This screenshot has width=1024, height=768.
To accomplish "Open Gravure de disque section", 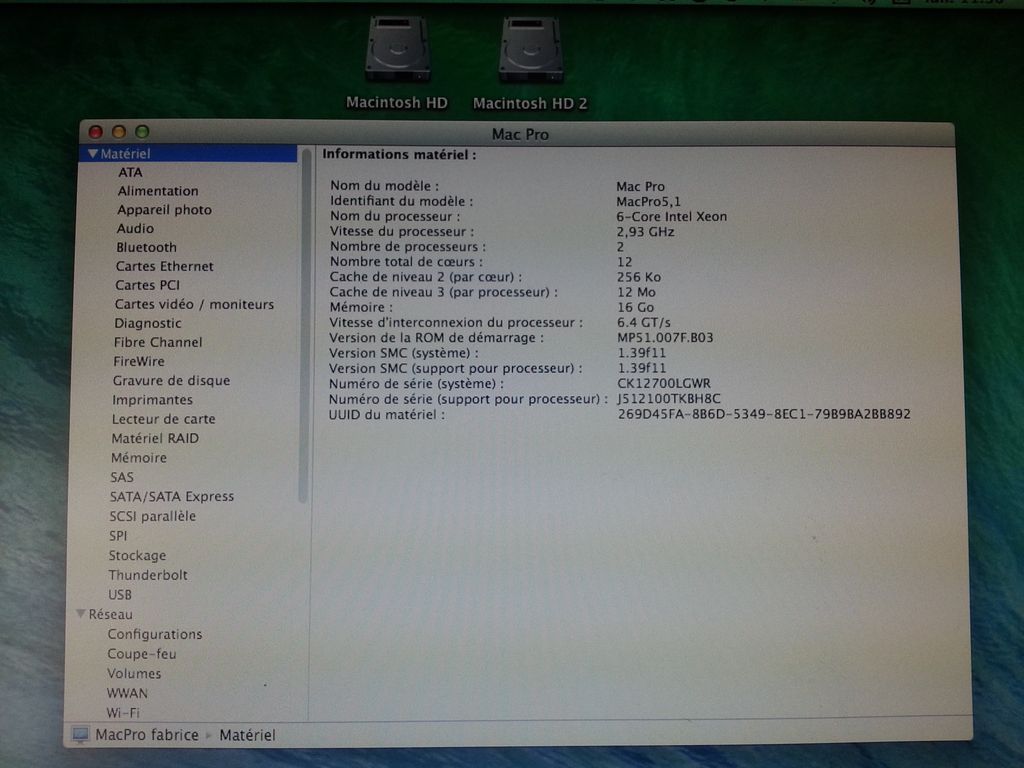I will 171,381.
